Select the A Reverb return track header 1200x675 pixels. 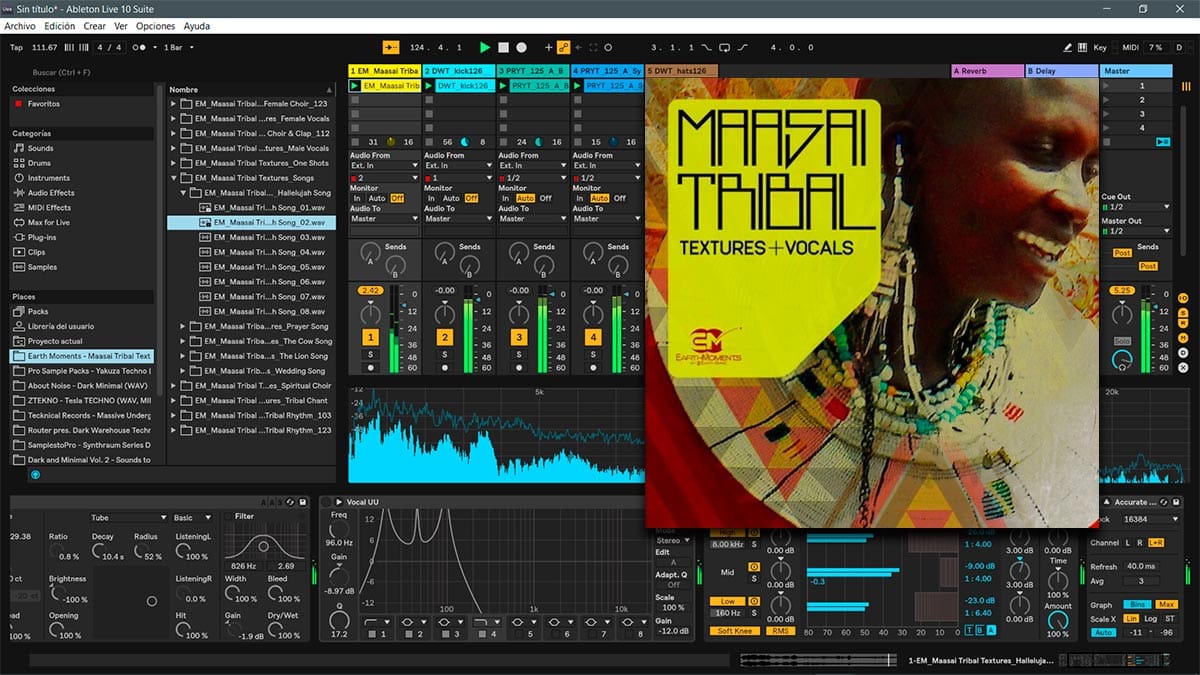(x=986, y=71)
